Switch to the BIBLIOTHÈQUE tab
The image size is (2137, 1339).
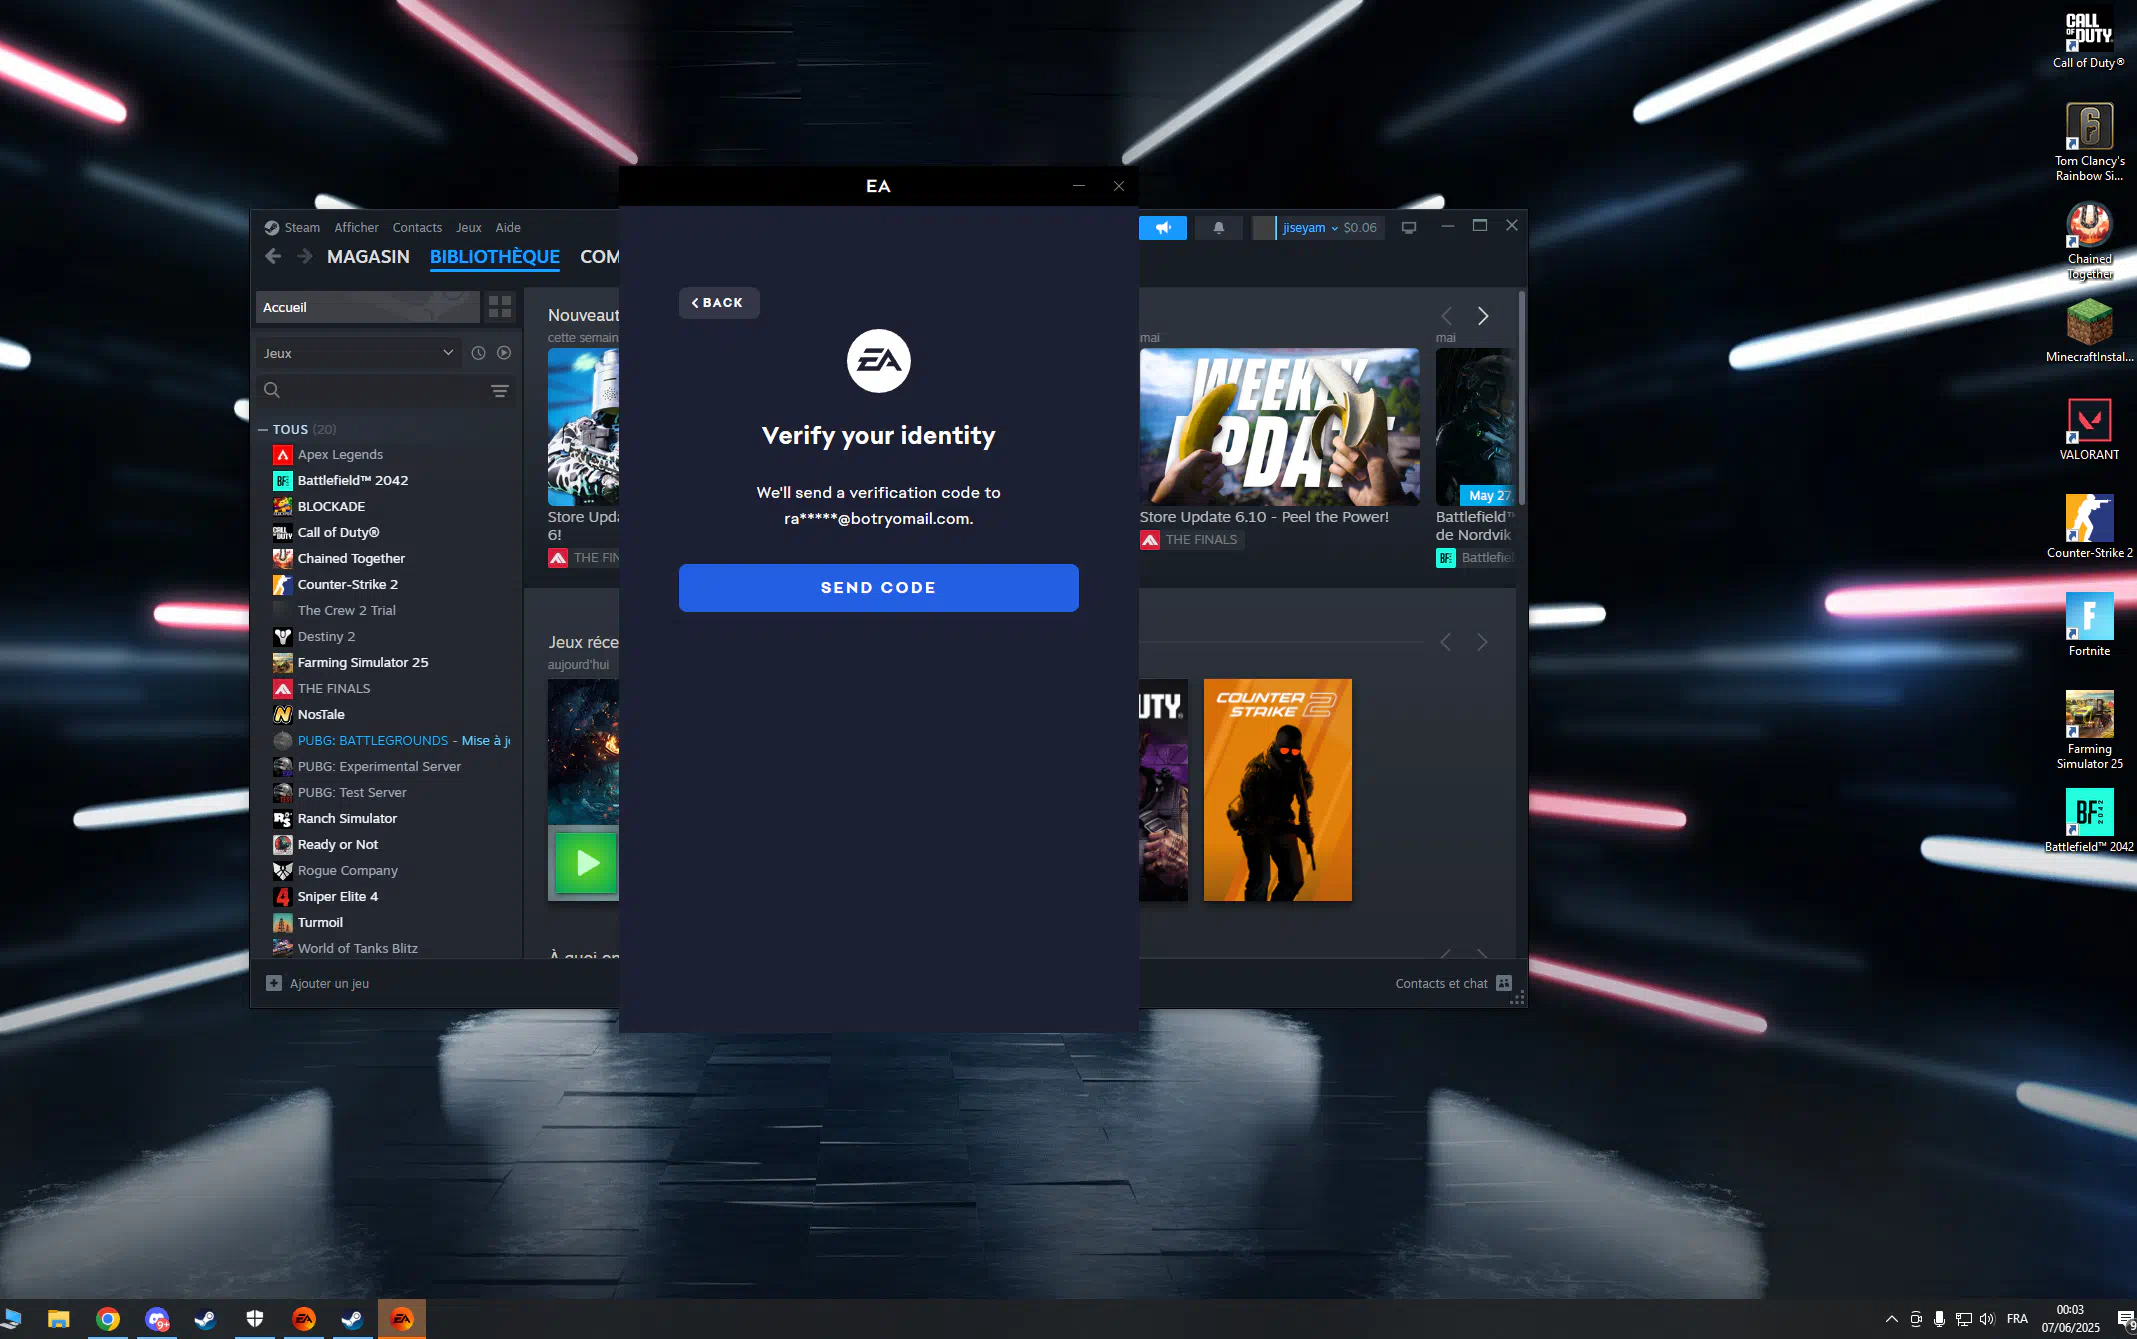point(494,256)
